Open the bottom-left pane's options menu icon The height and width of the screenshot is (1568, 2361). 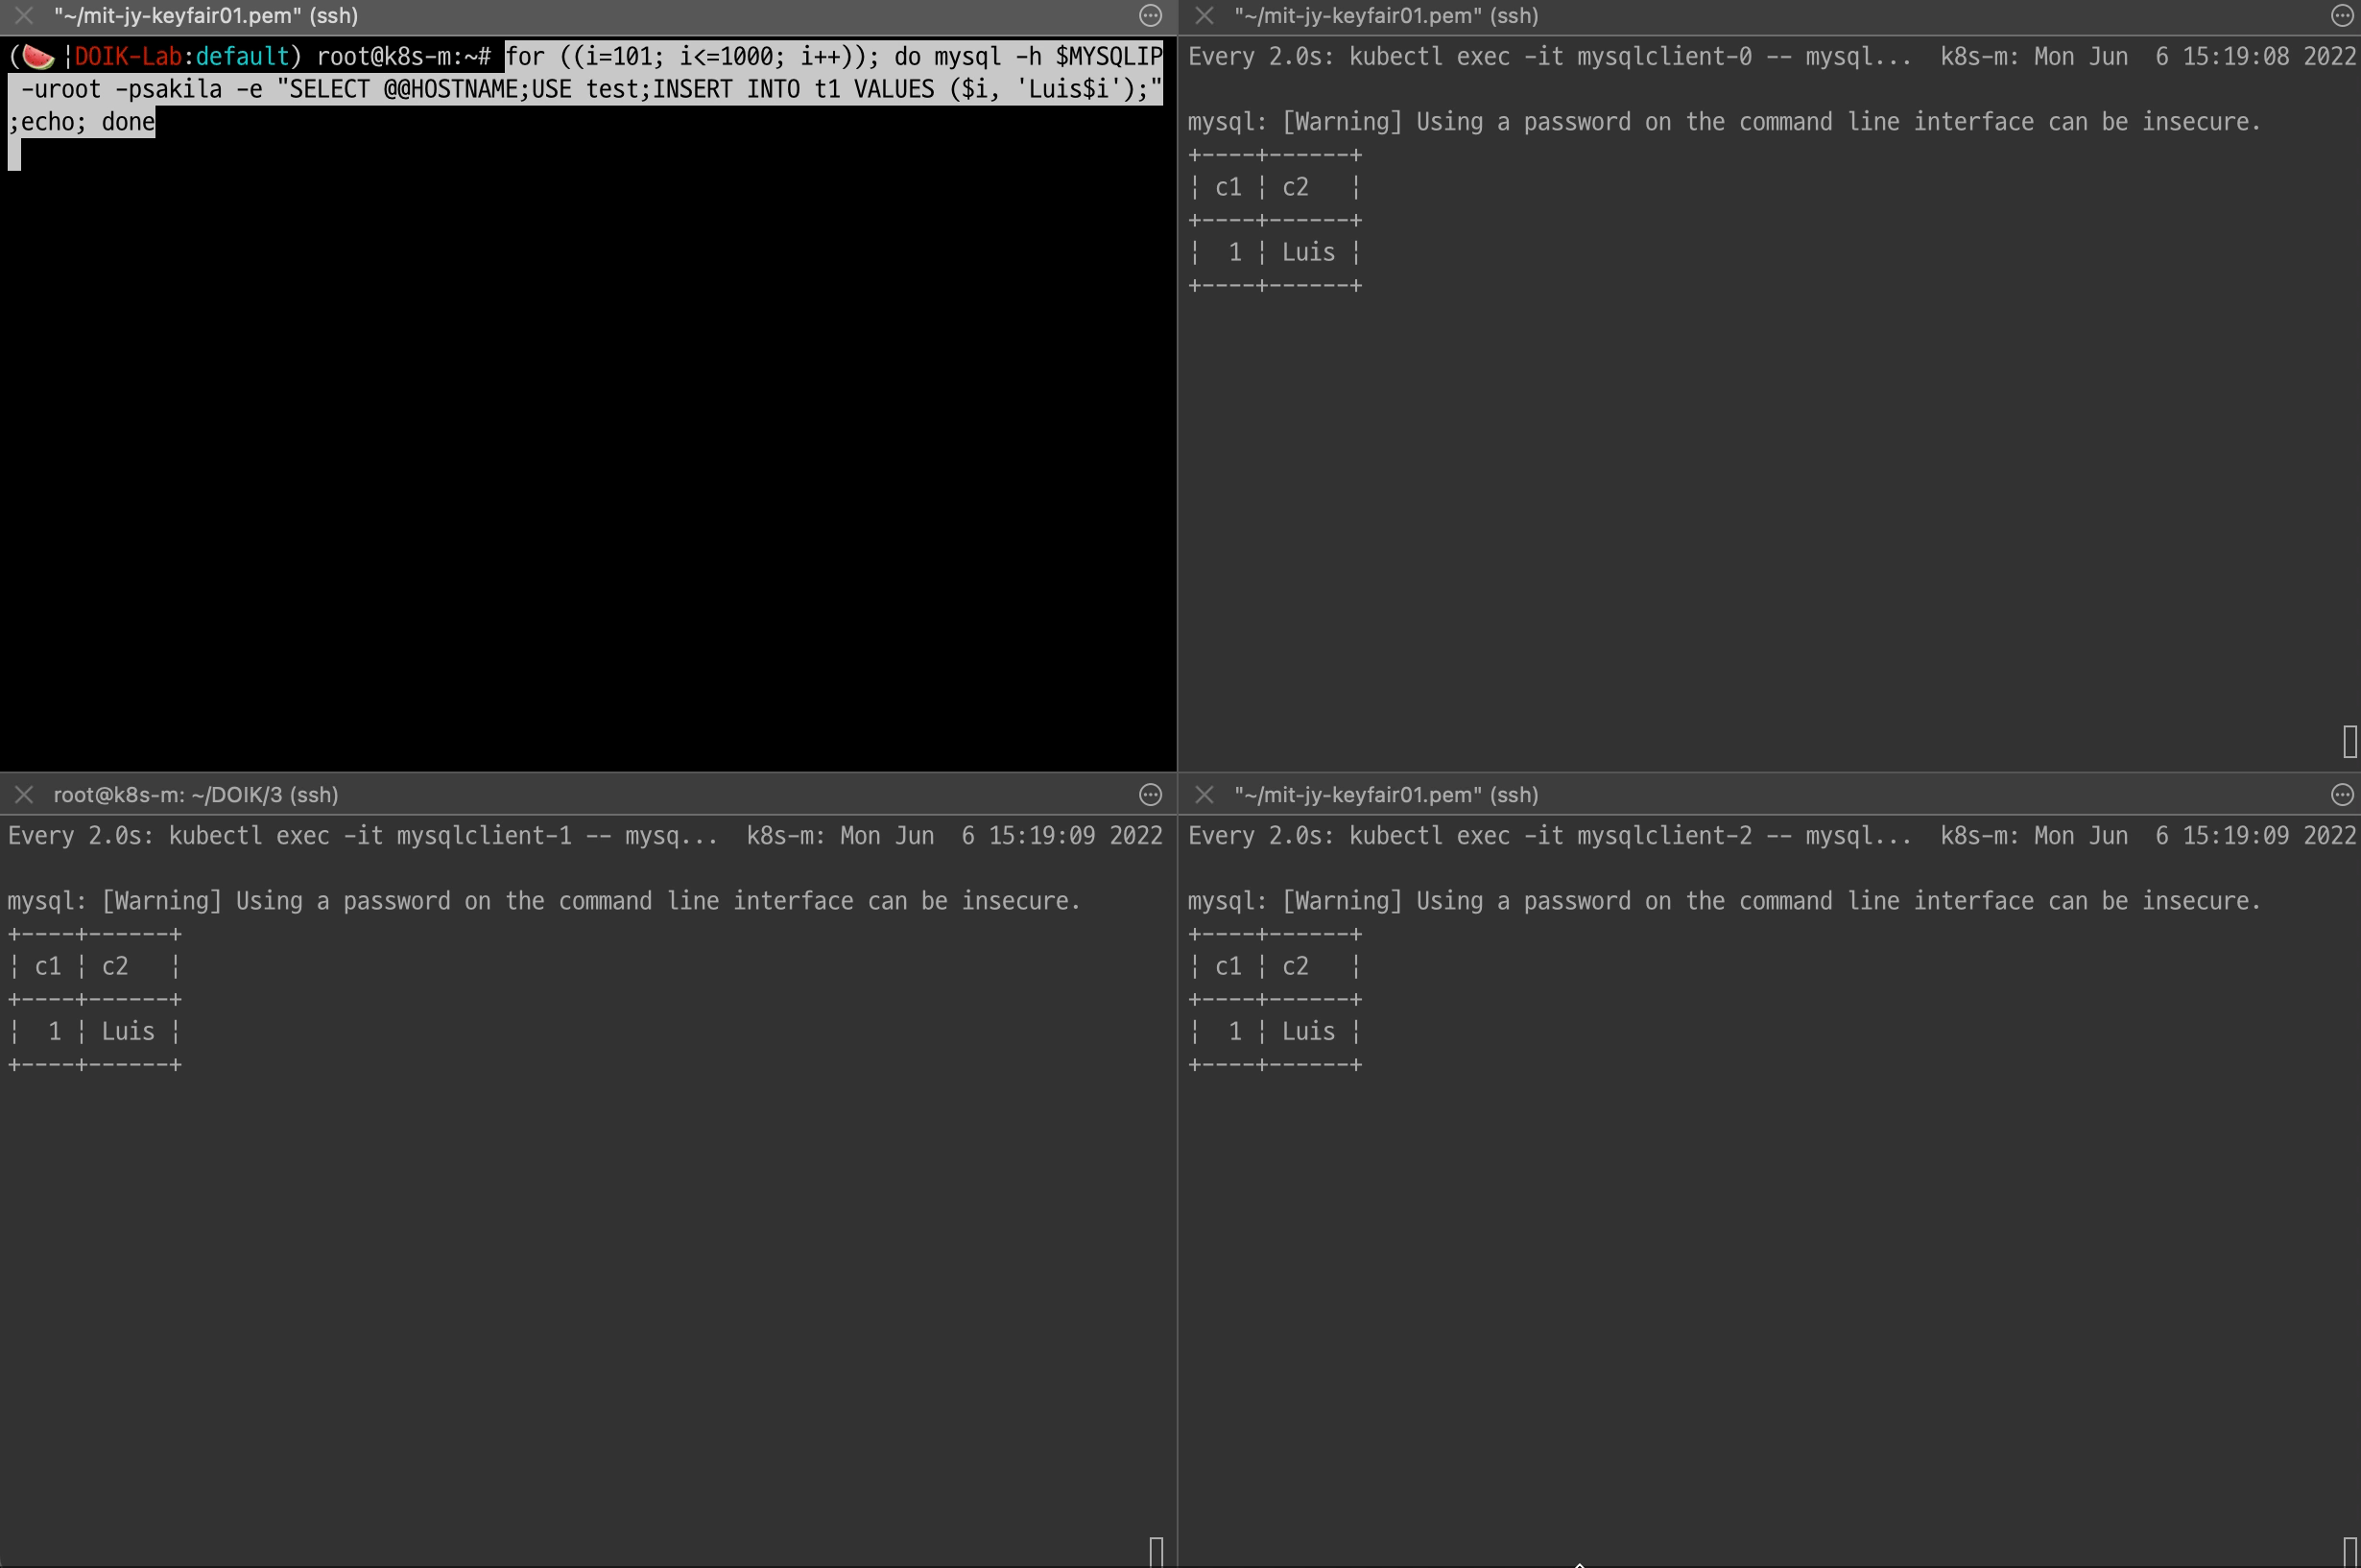tap(1150, 795)
